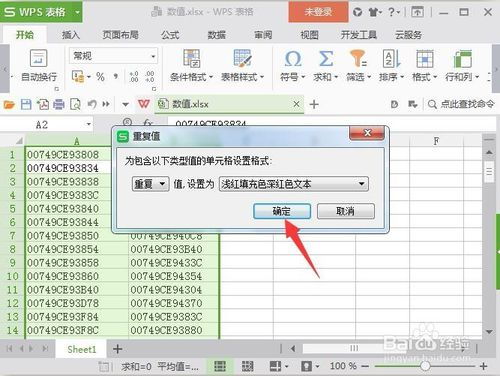Toggle normal view mode in status bar
Screen dimensions: 500x376
[x=220, y=366]
